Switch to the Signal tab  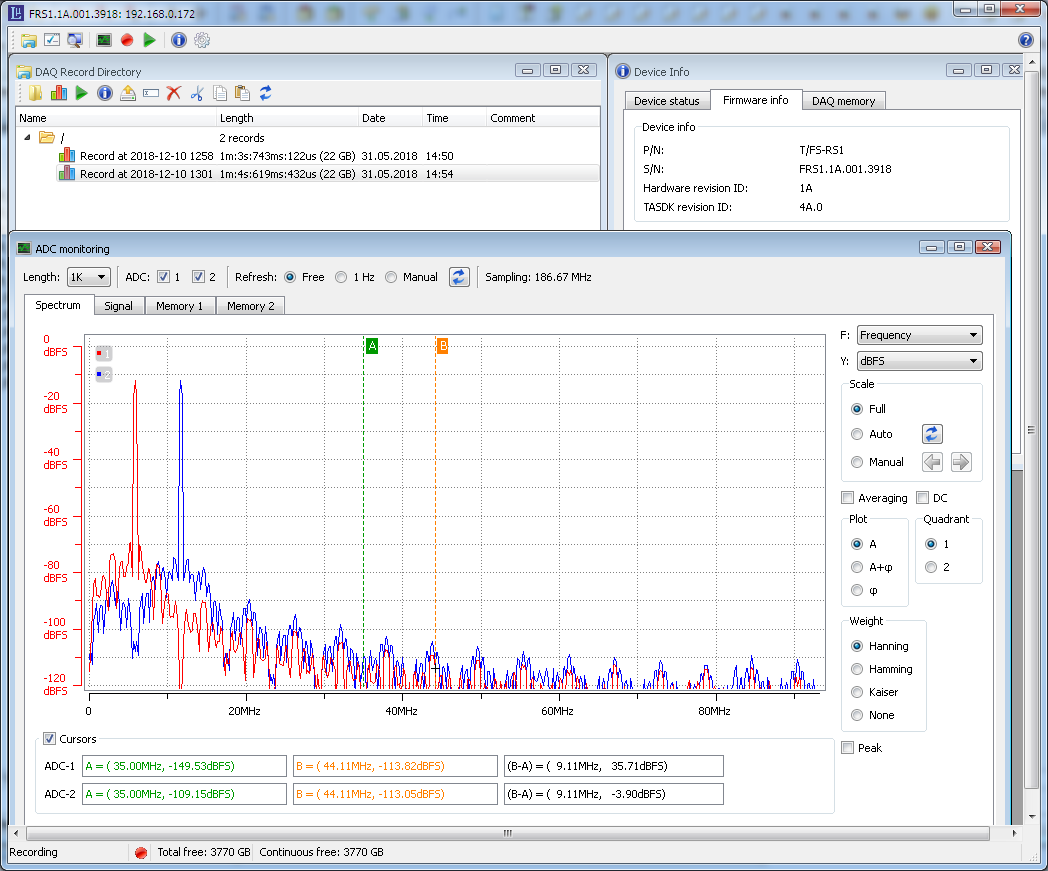(118, 306)
